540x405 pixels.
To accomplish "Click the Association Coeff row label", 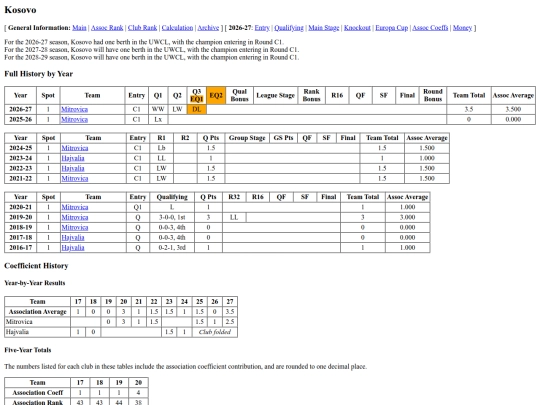I will coord(38,393).
